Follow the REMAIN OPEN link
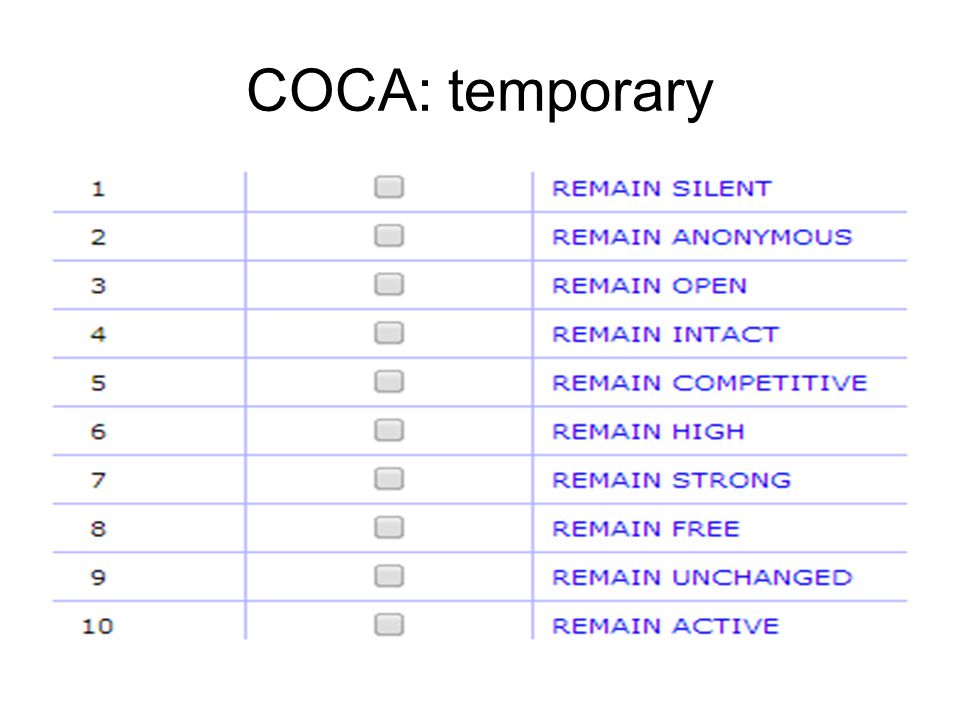 tap(650, 286)
